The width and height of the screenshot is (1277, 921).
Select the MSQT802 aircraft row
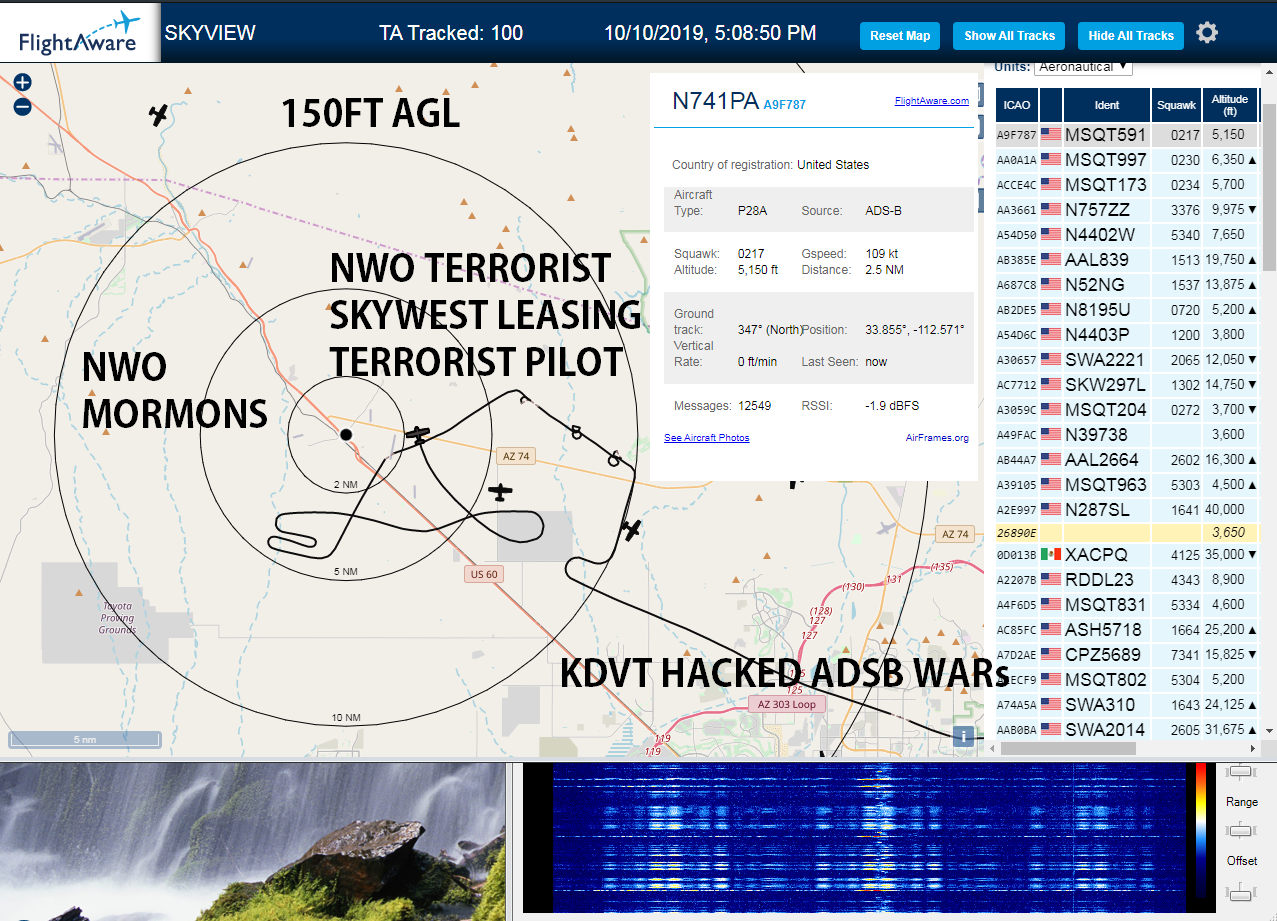click(1127, 679)
